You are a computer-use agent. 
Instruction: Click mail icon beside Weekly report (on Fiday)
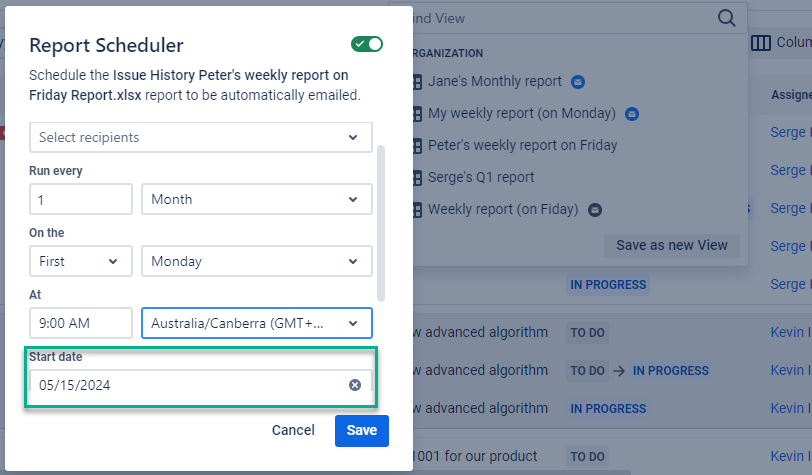595,210
